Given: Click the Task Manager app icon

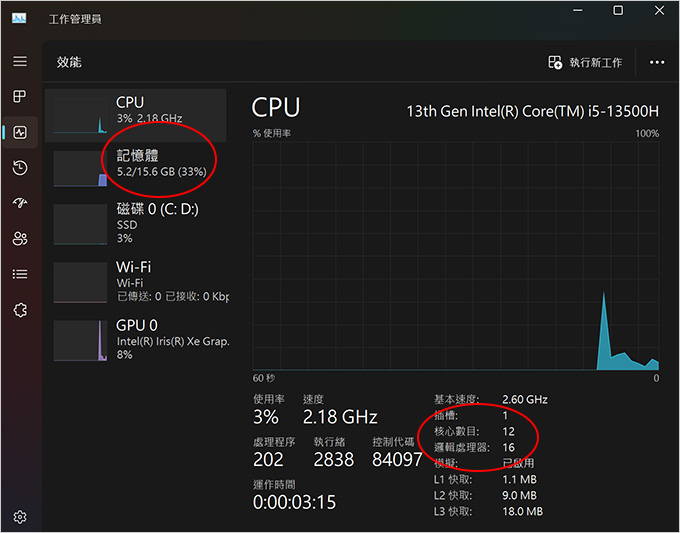Looking at the screenshot, I should pyautogui.click(x=19, y=18).
